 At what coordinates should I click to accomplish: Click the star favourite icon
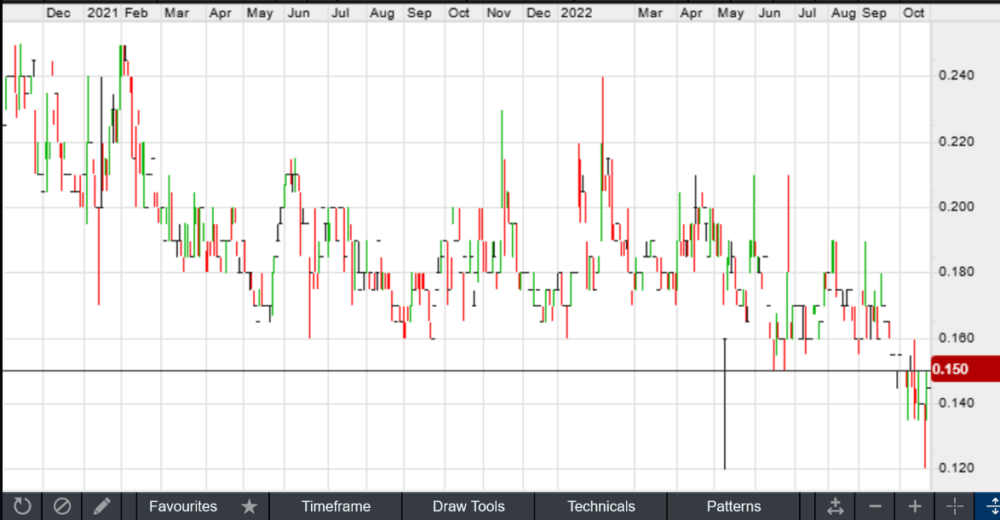click(249, 507)
